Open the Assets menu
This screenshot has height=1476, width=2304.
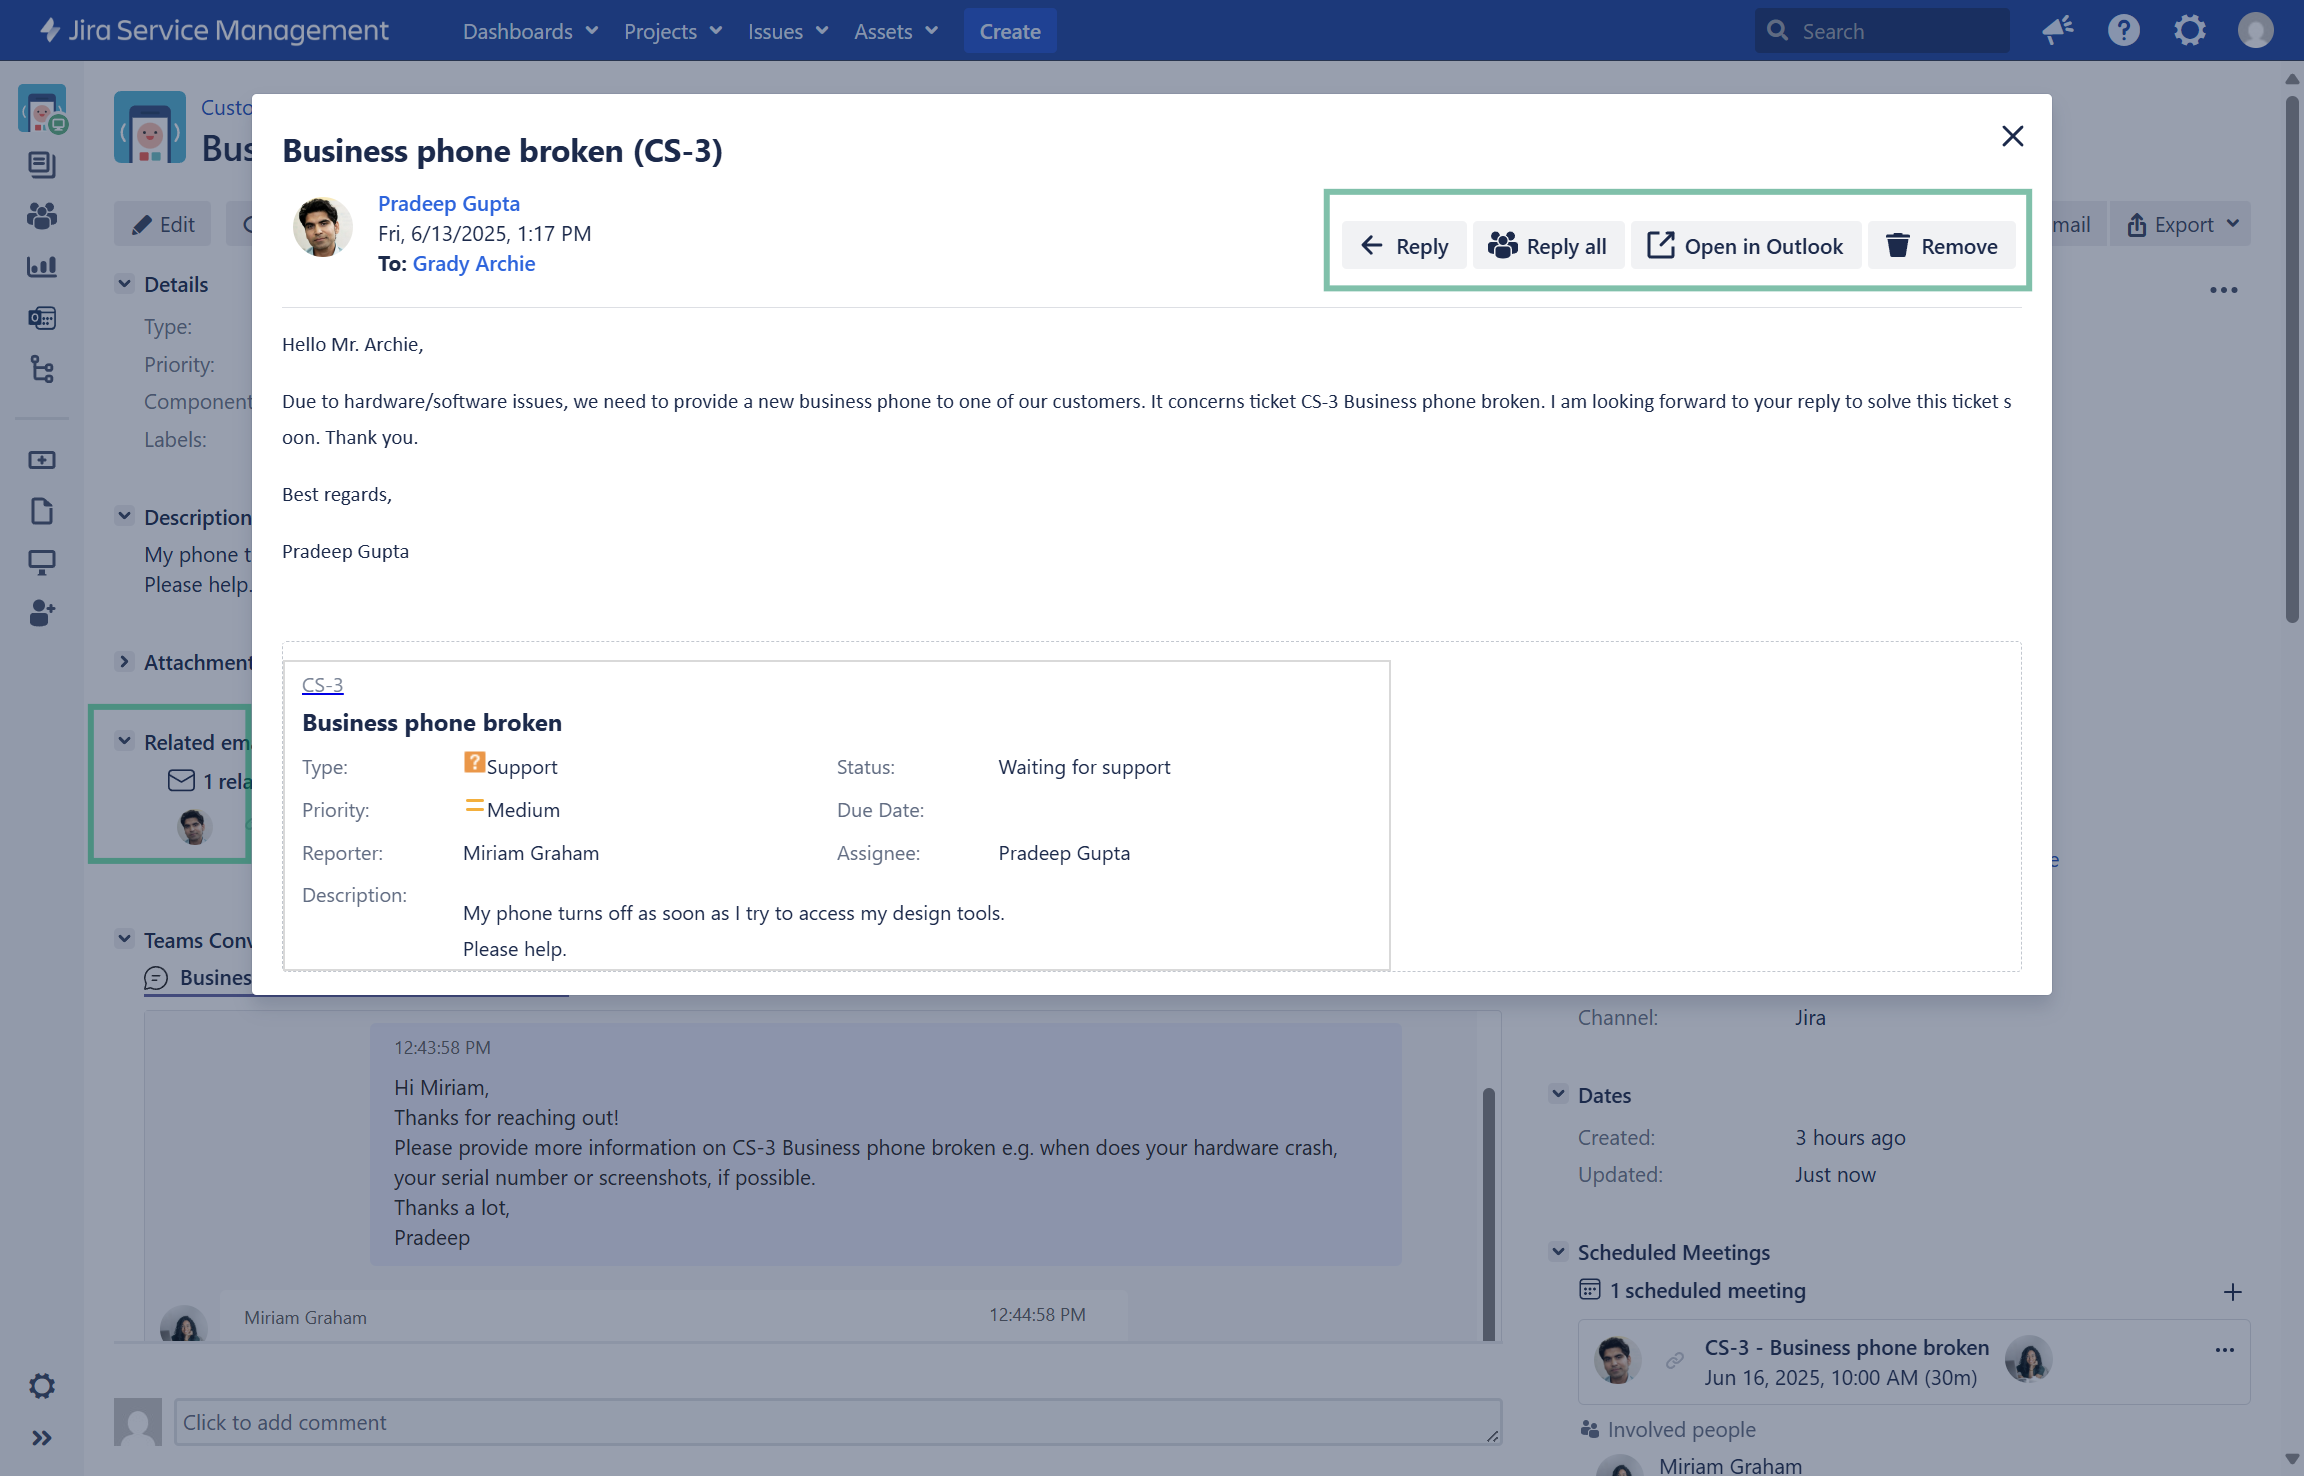point(895,31)
